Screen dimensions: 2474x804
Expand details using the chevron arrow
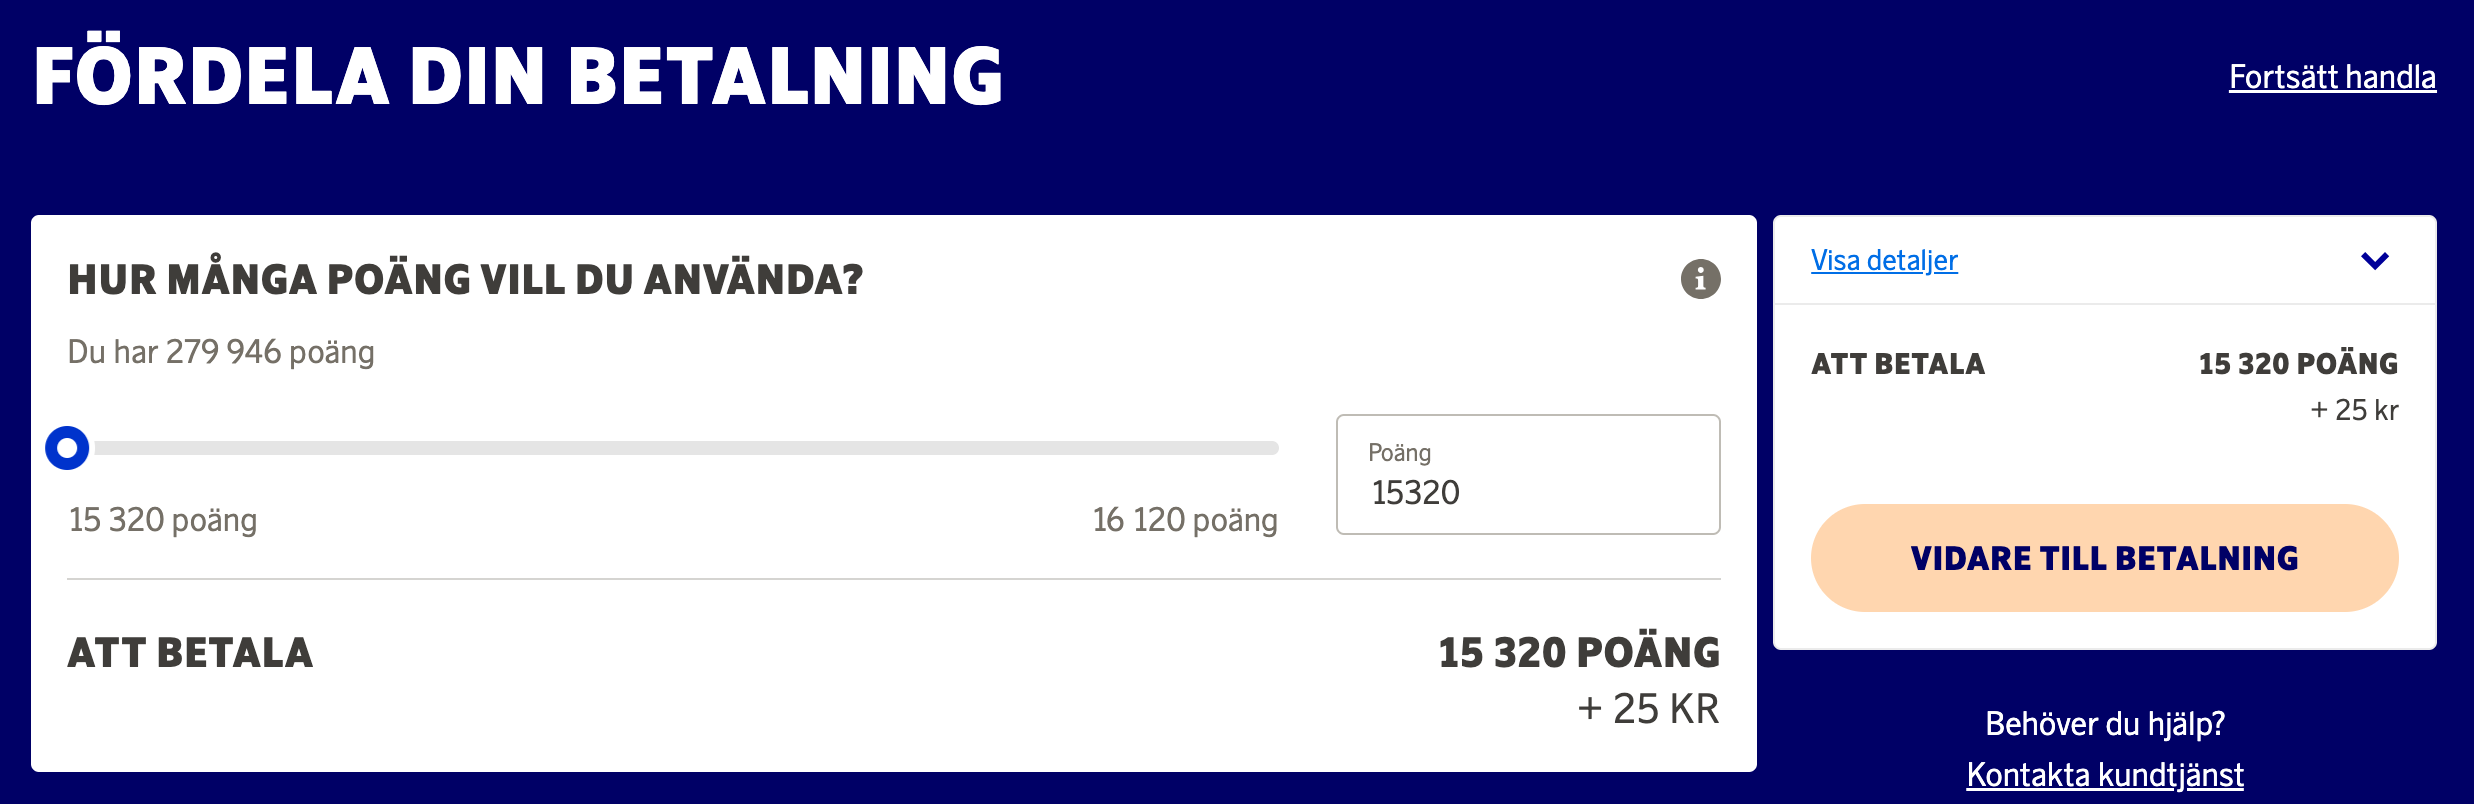[2374, 261]
